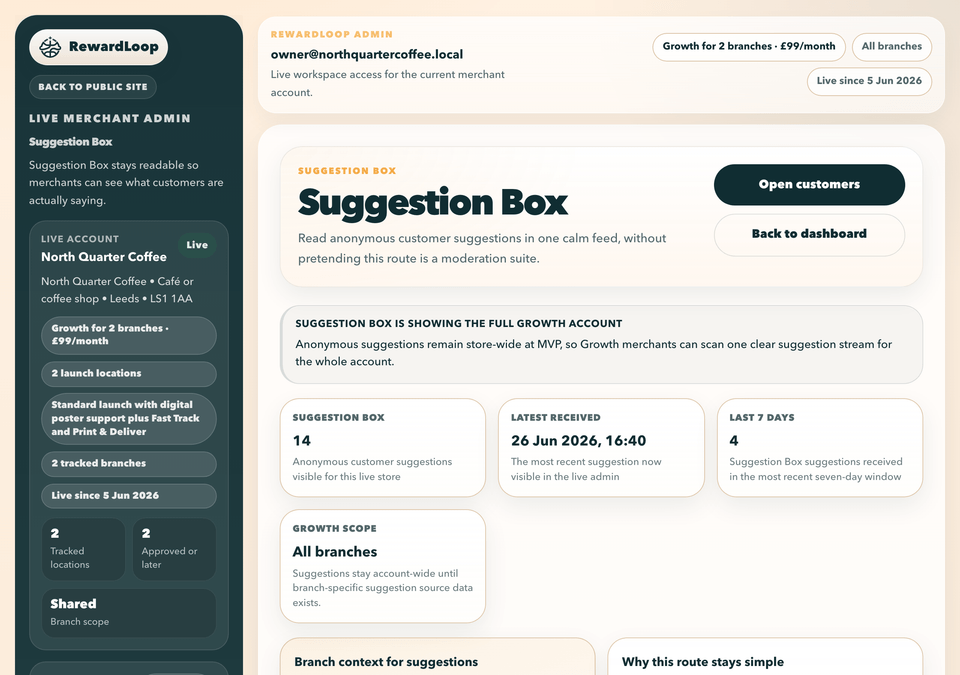Open the Tracked locations stat tile
The width and height of the screenshot is (960, 675).
pos(83,549)
